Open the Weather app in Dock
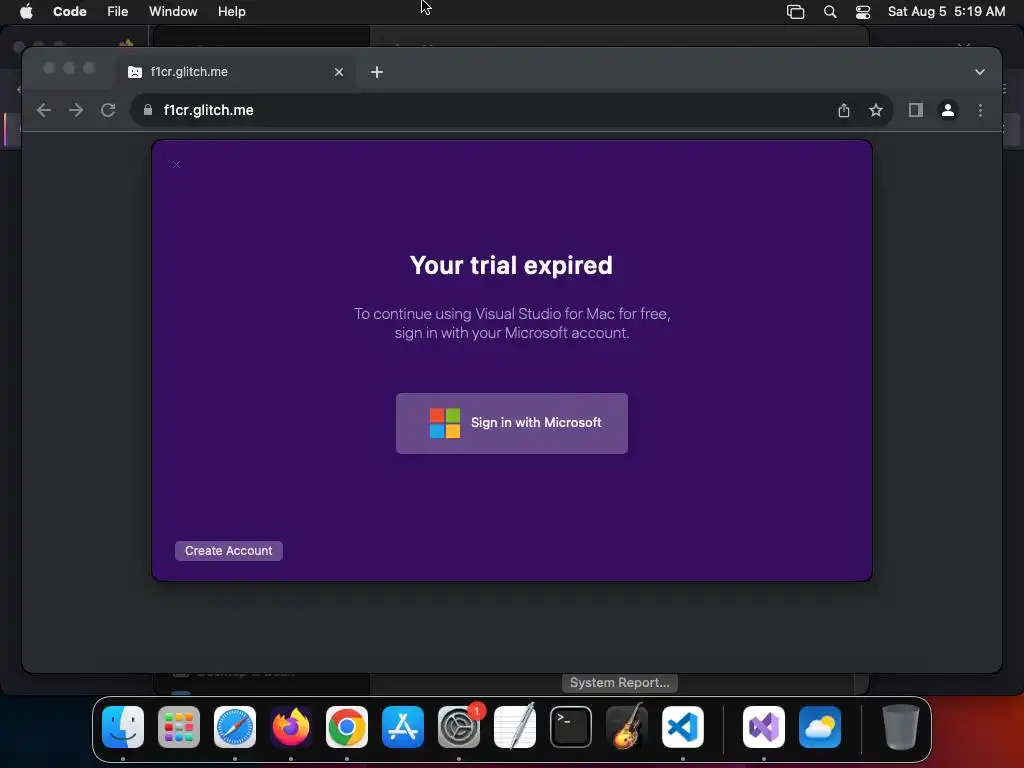Screen dimensions: 1024x768 pos(820,727)
